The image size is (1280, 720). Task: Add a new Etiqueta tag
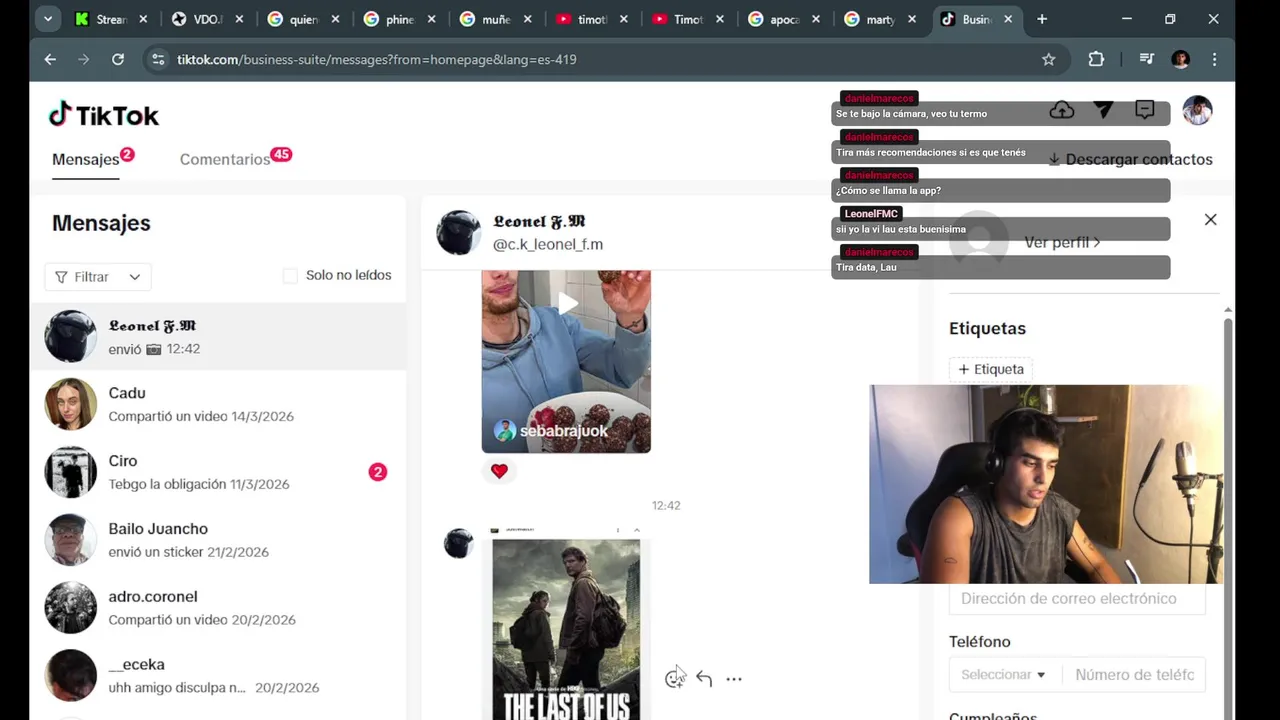(991, 369)
